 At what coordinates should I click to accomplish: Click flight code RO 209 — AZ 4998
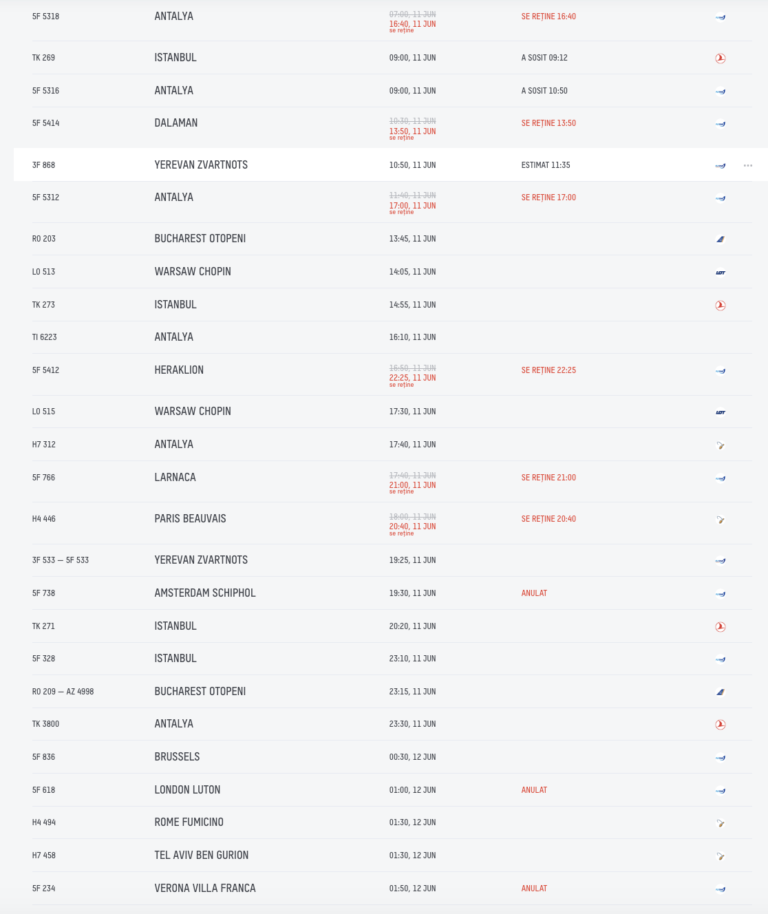point(62,692)
